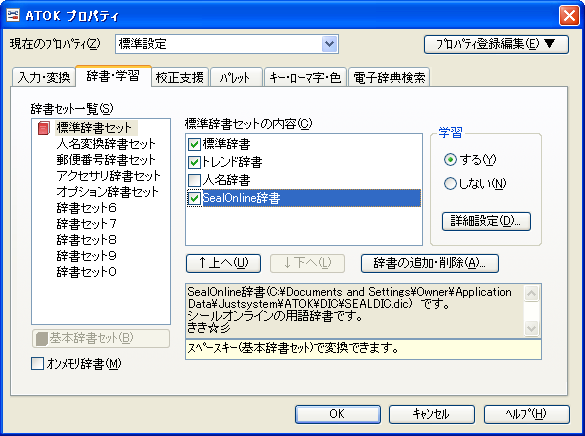The width and height of the screenshot is (585, 436).
Task: Click the 下へ move down button
Action: (x=307, y=263)
